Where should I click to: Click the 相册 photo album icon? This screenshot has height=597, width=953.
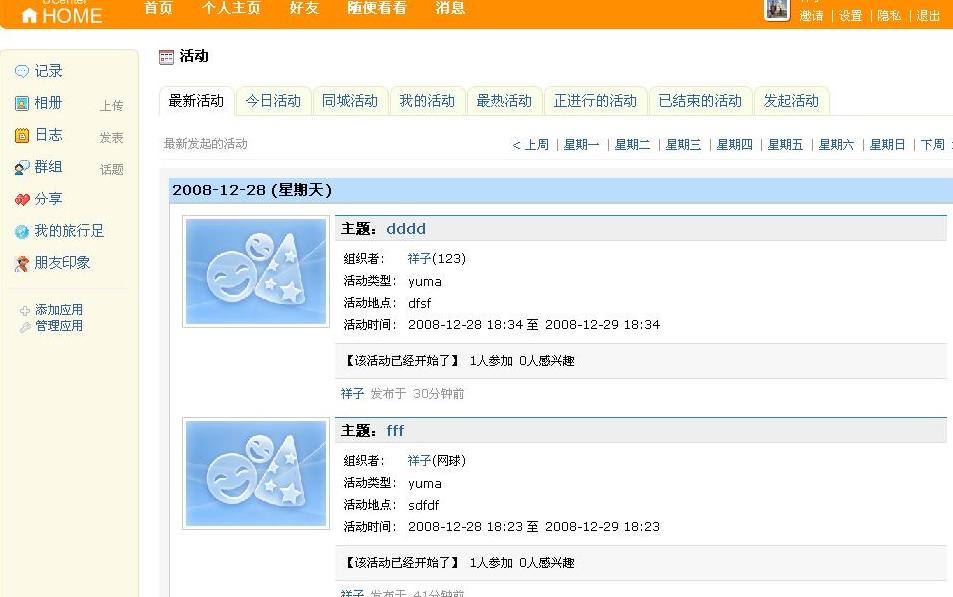tap(22, 103)
